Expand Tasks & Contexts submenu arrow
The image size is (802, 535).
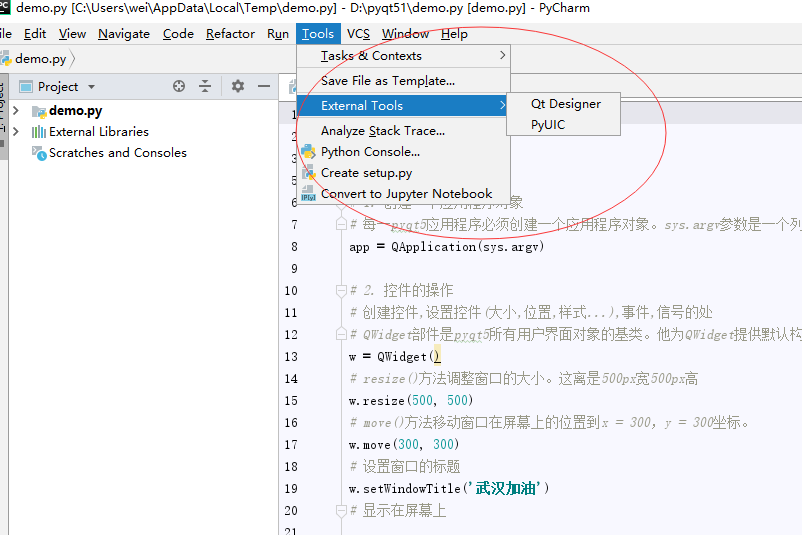click(502, 55)
